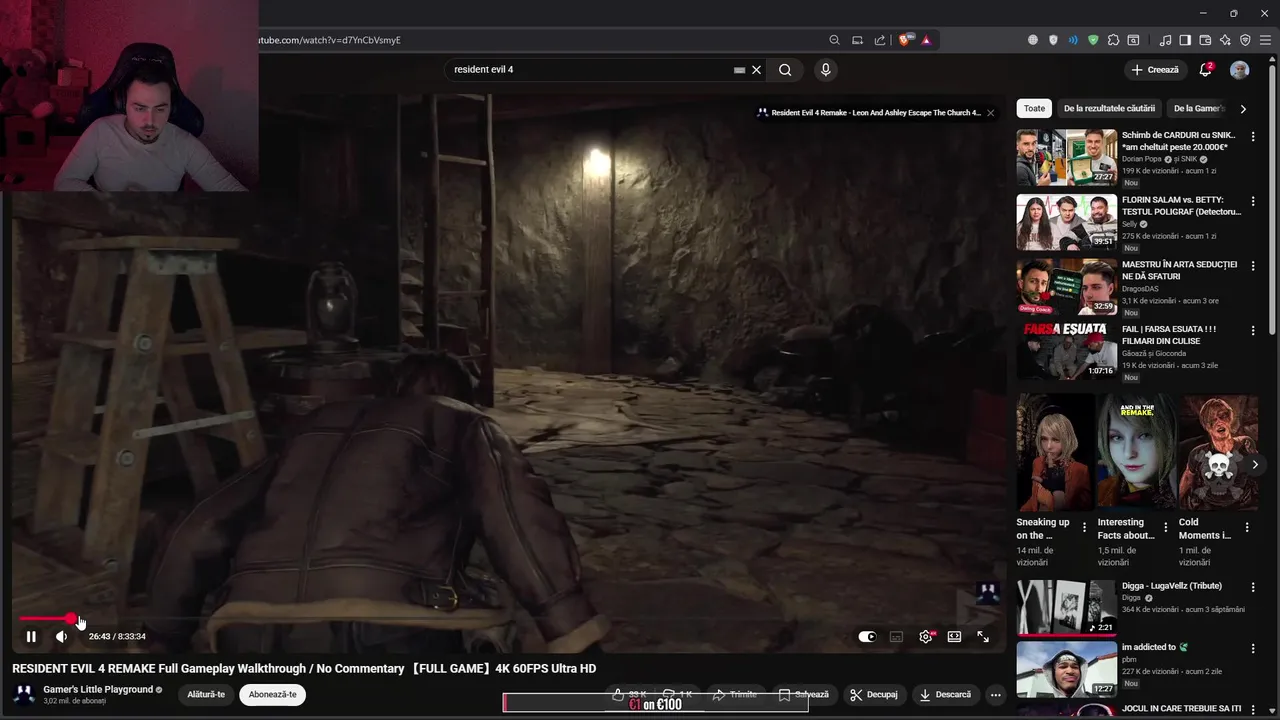1280x720 pixels.
Task: Open Brave Wallet icon
Action: pos(1205,40)
